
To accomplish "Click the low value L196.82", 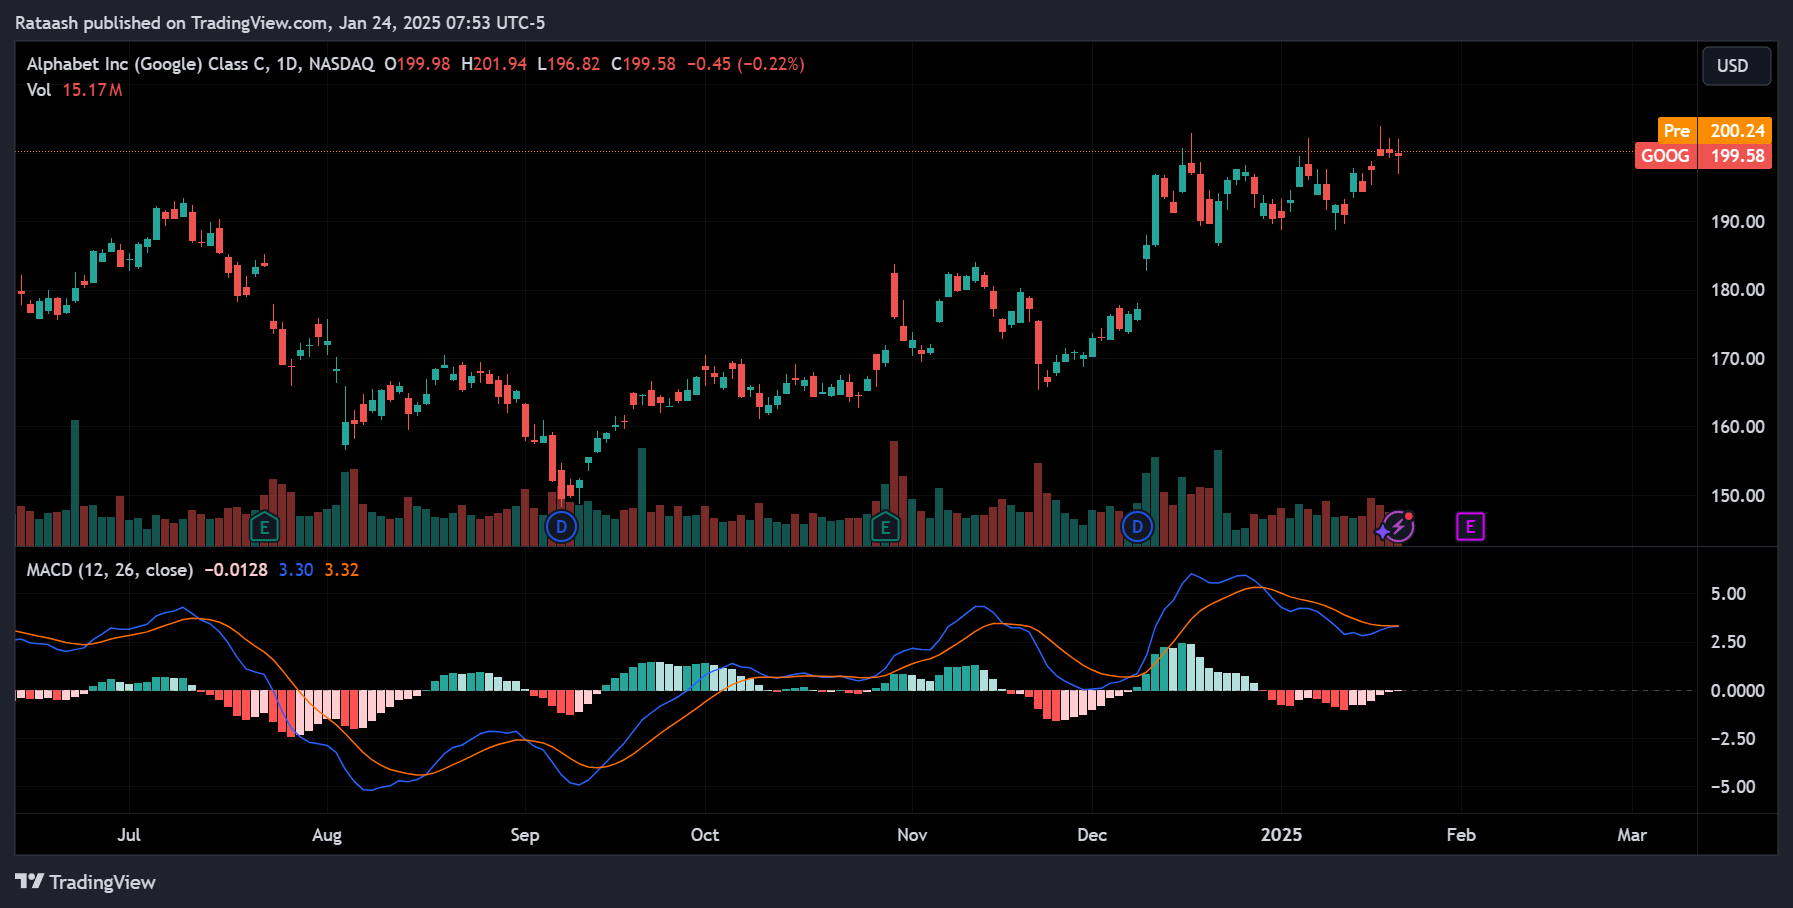I will [x=569, y=64].
